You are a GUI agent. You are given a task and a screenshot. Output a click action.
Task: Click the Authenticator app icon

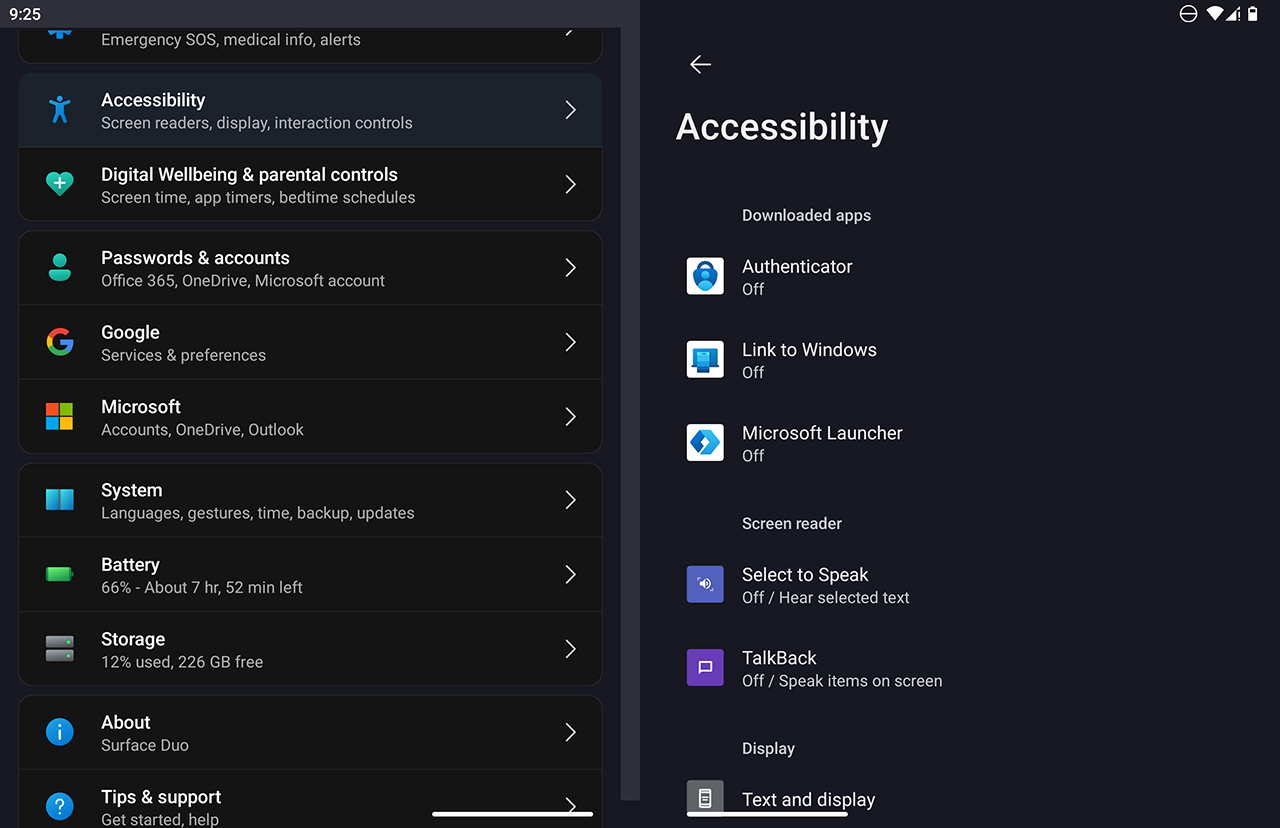click(705, 276)
